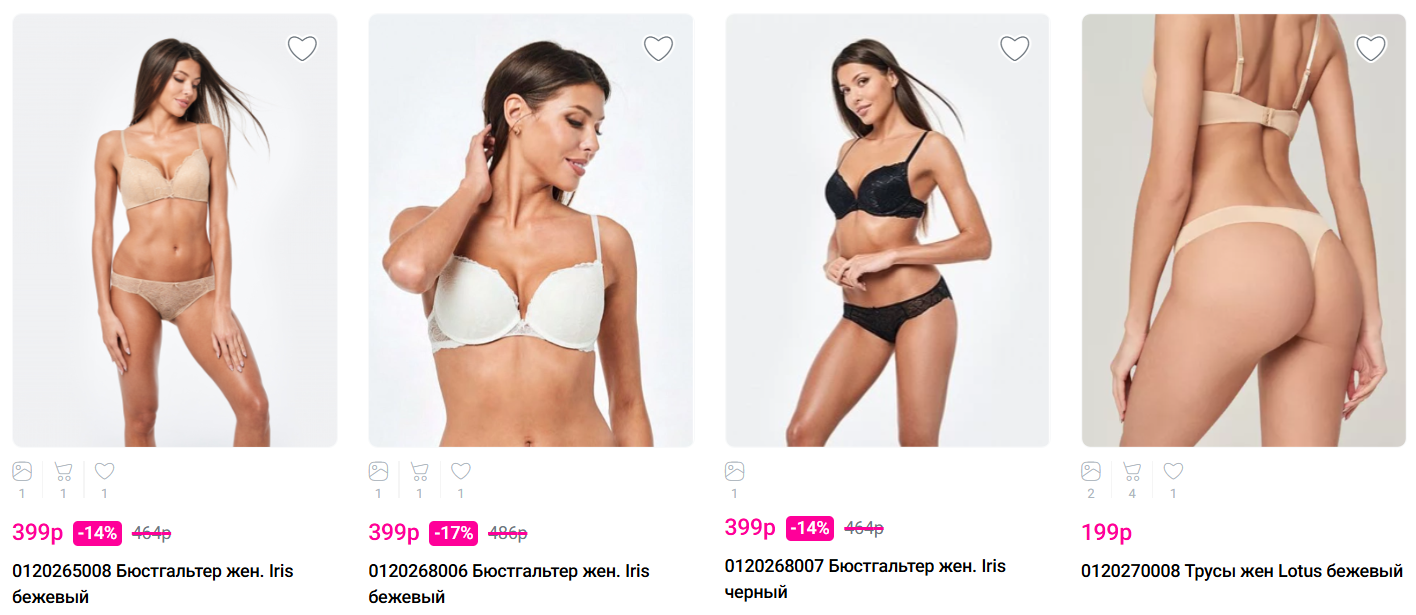Click small heart counter under product 0120265008
The height and width of the screenshot is (615, 1416).
[104, 471]
